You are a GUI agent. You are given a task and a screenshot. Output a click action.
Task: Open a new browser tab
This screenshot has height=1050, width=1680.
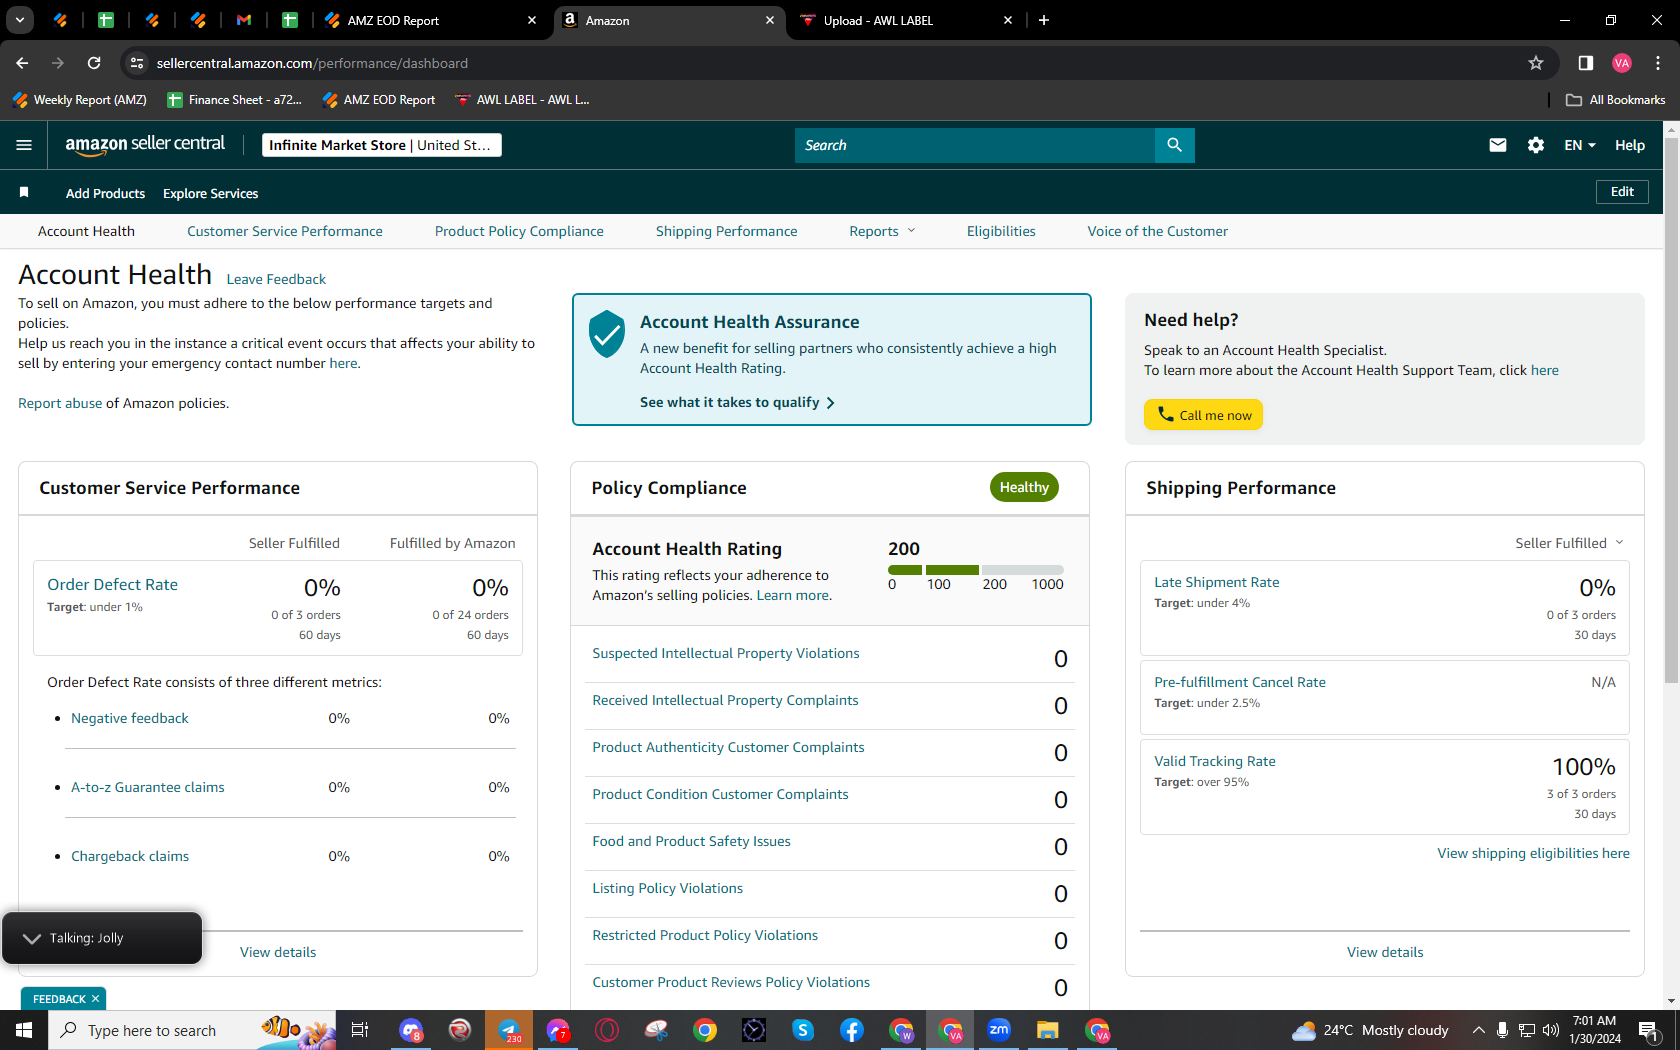tap(1044, 20)
